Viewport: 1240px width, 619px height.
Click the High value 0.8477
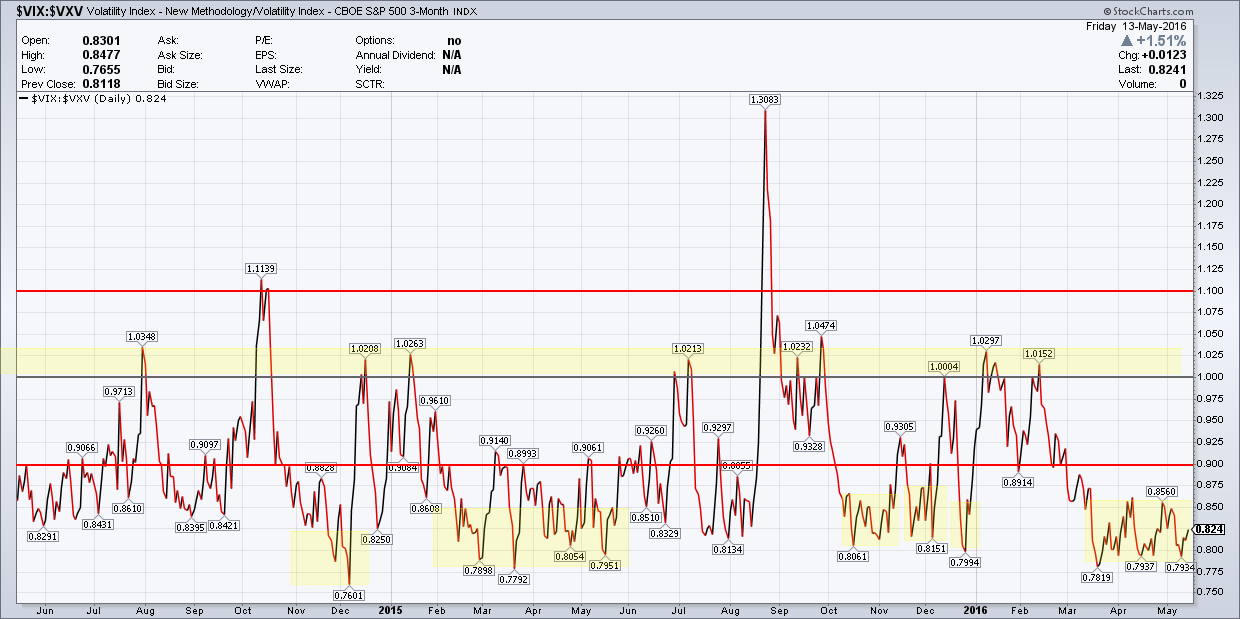(101, 55)
